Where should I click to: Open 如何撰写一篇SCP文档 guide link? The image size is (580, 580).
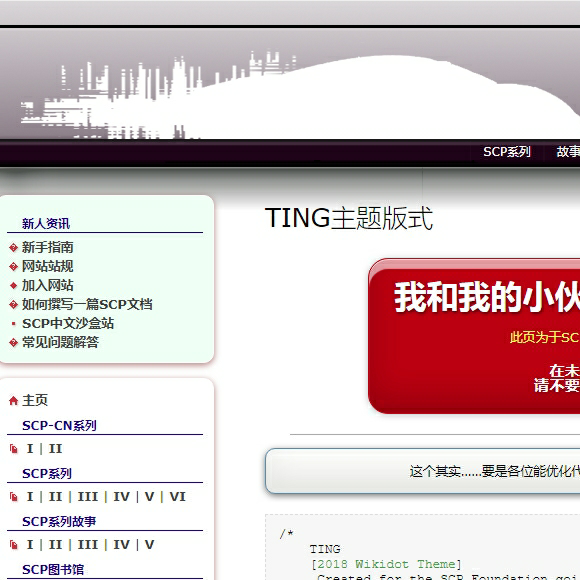click(x=87, y=304)
